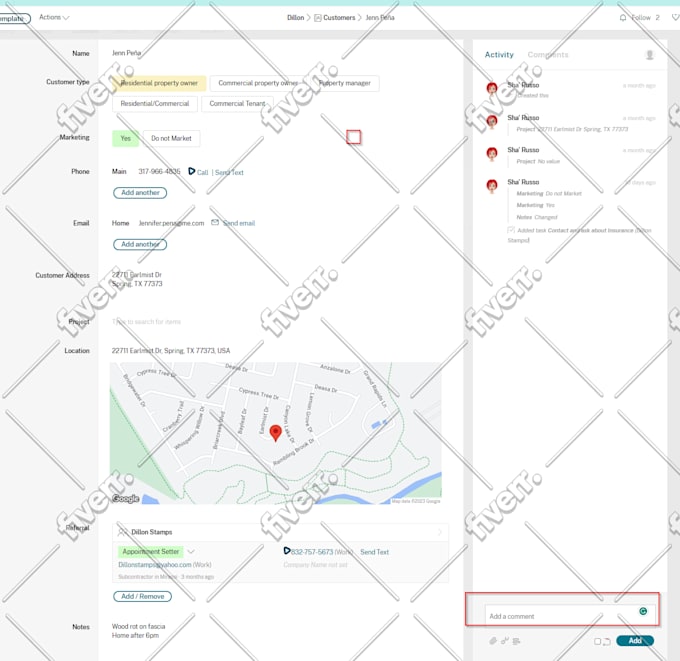Select Residential/Commercial customer type

[x=155, y=104]
